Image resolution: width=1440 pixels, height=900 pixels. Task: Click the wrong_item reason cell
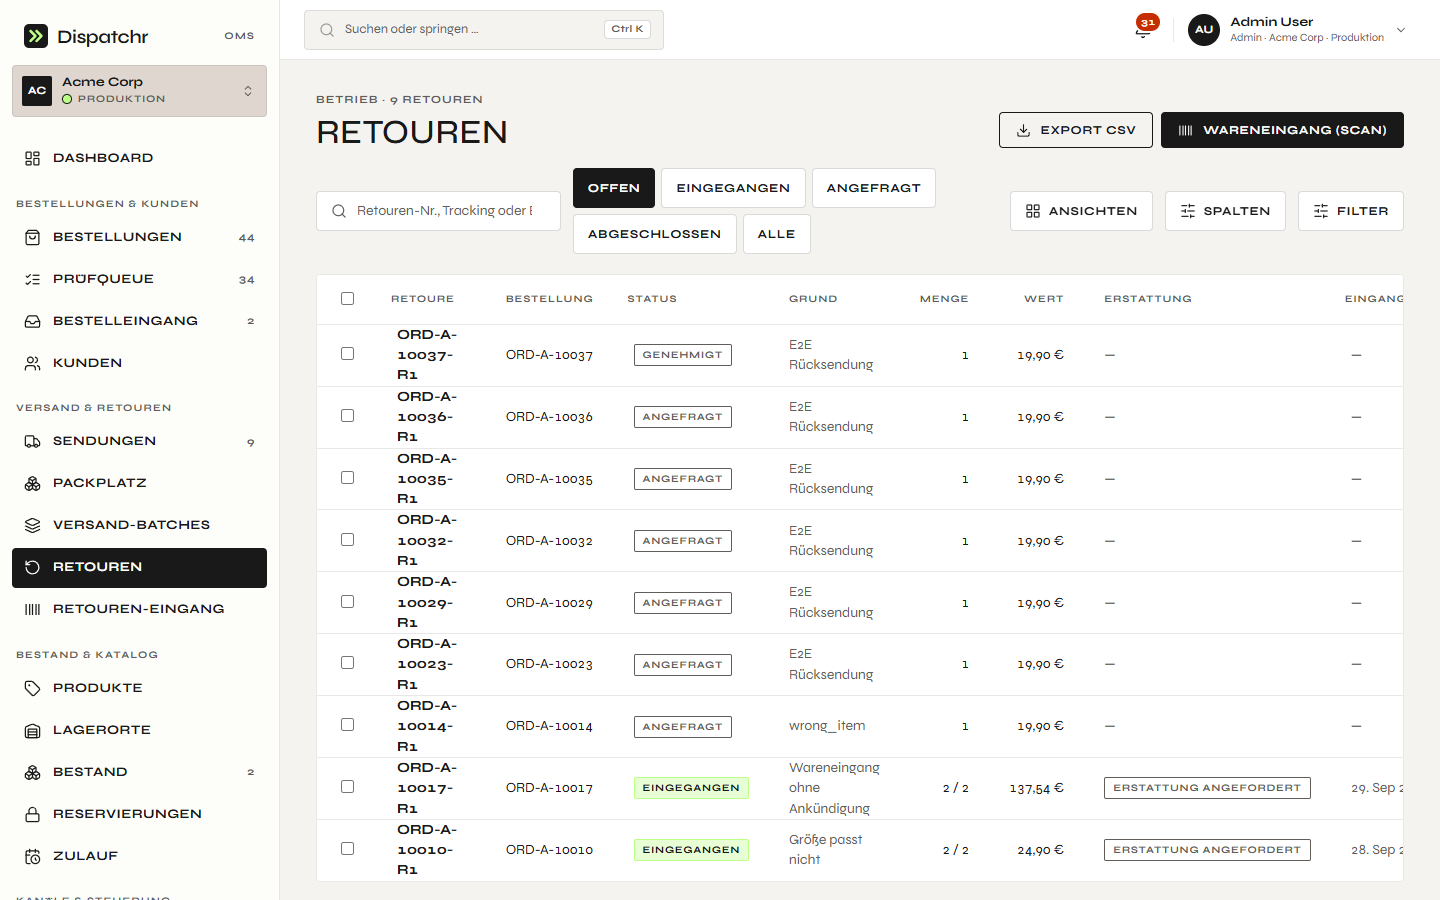click(827, 726)
